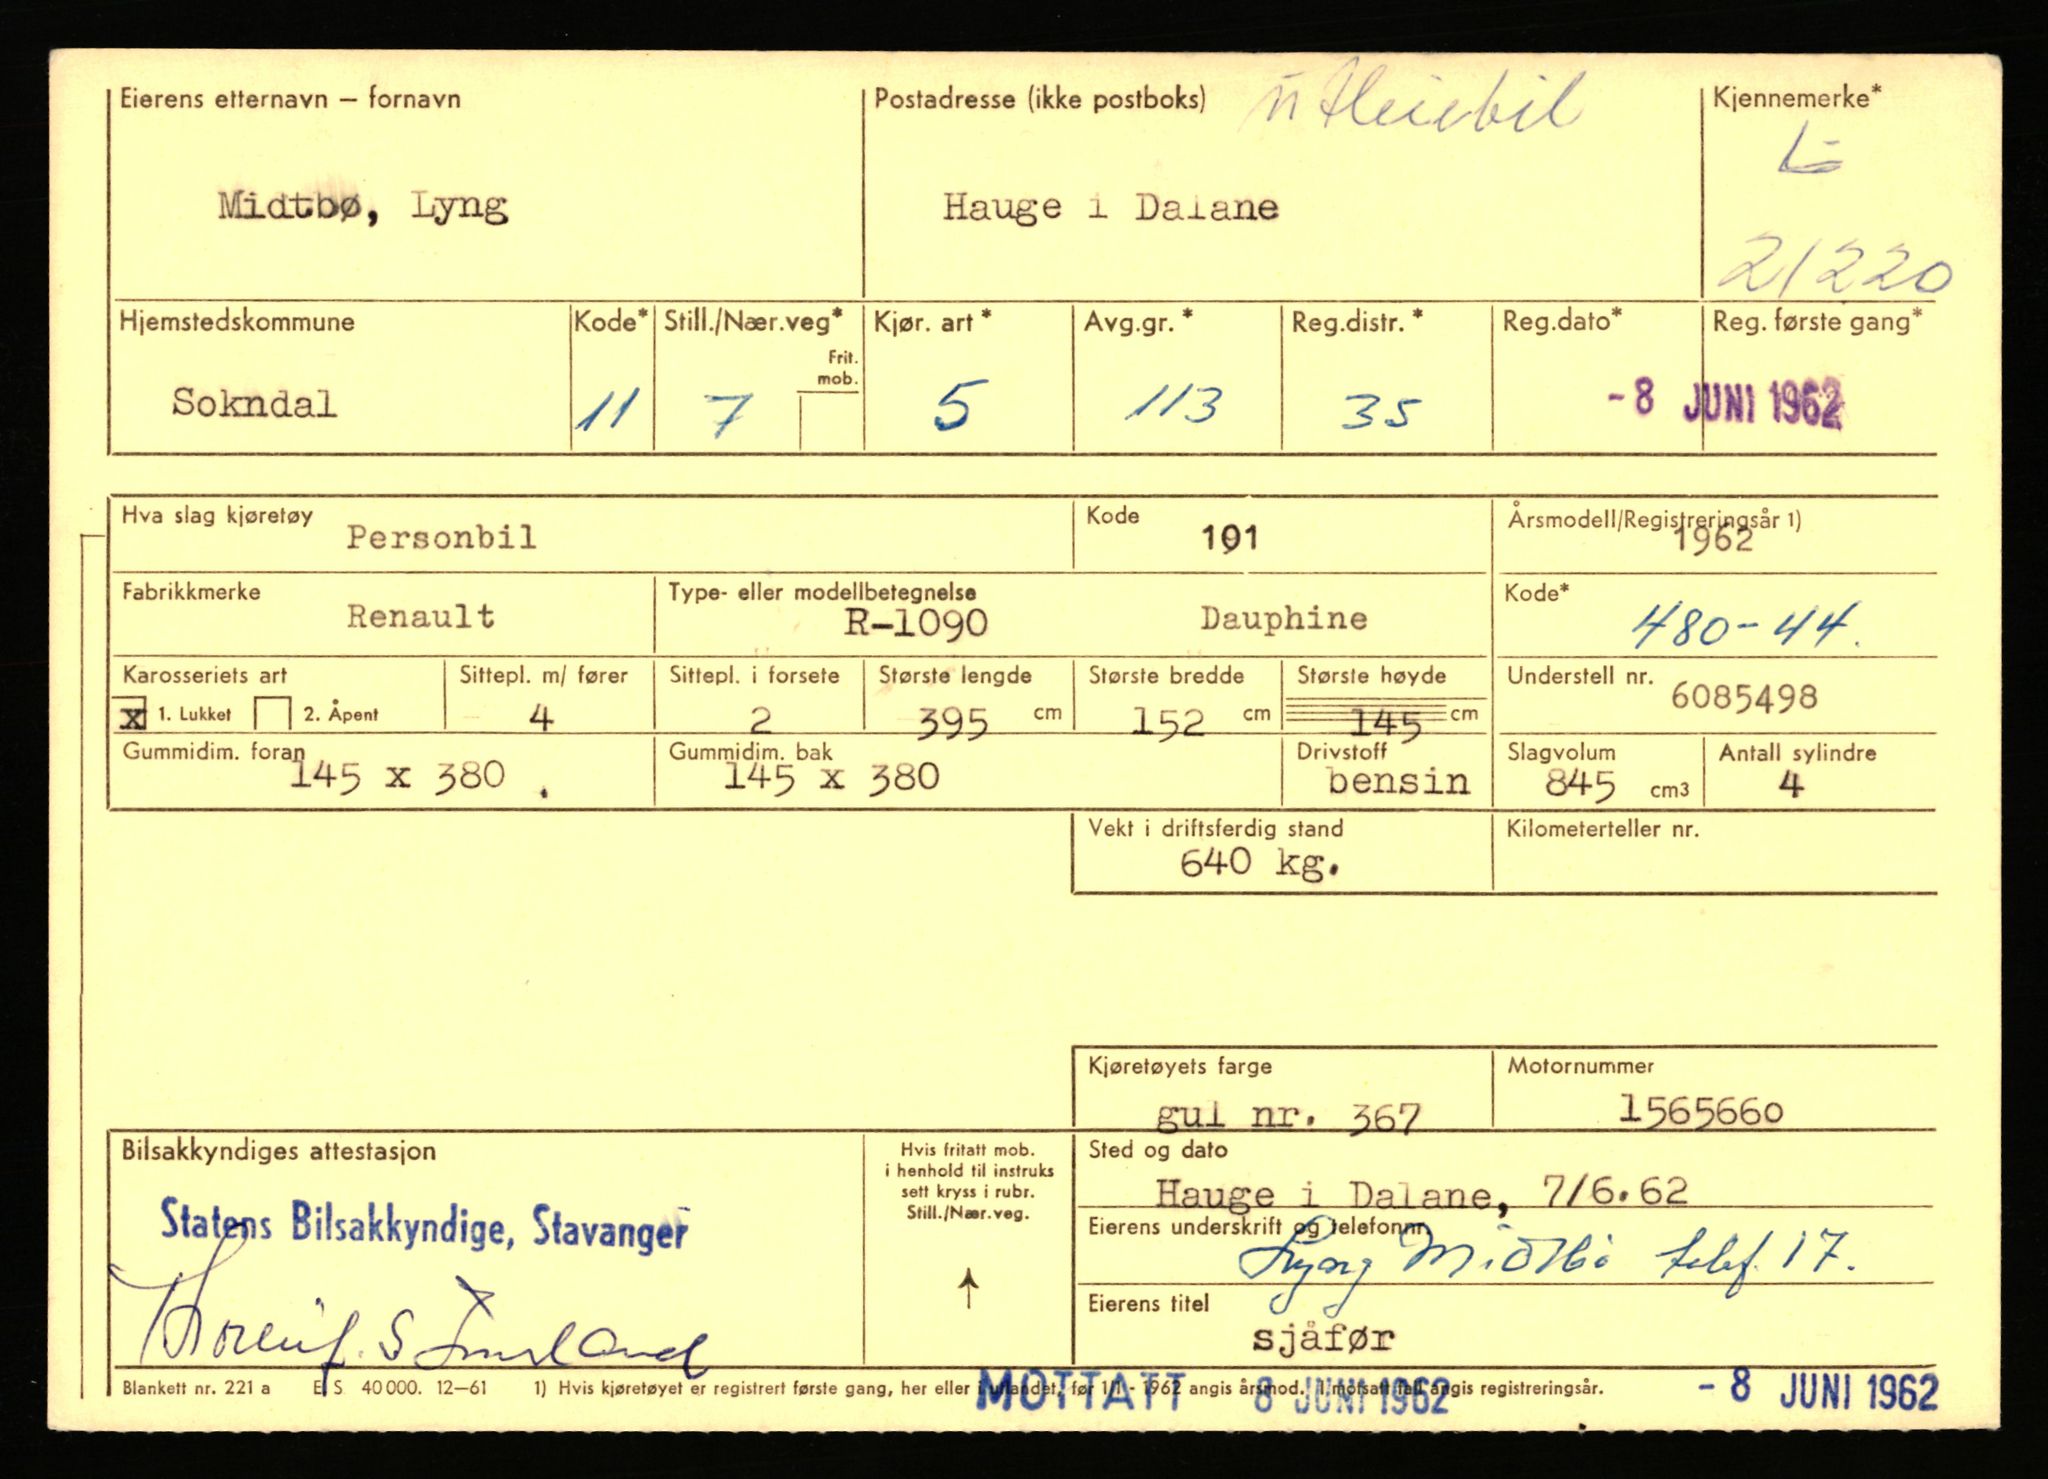The width and height of the screenshot is (2048, 1479).
Task: Click the Reg.distr. value '35'
Action: [1381, 412]
